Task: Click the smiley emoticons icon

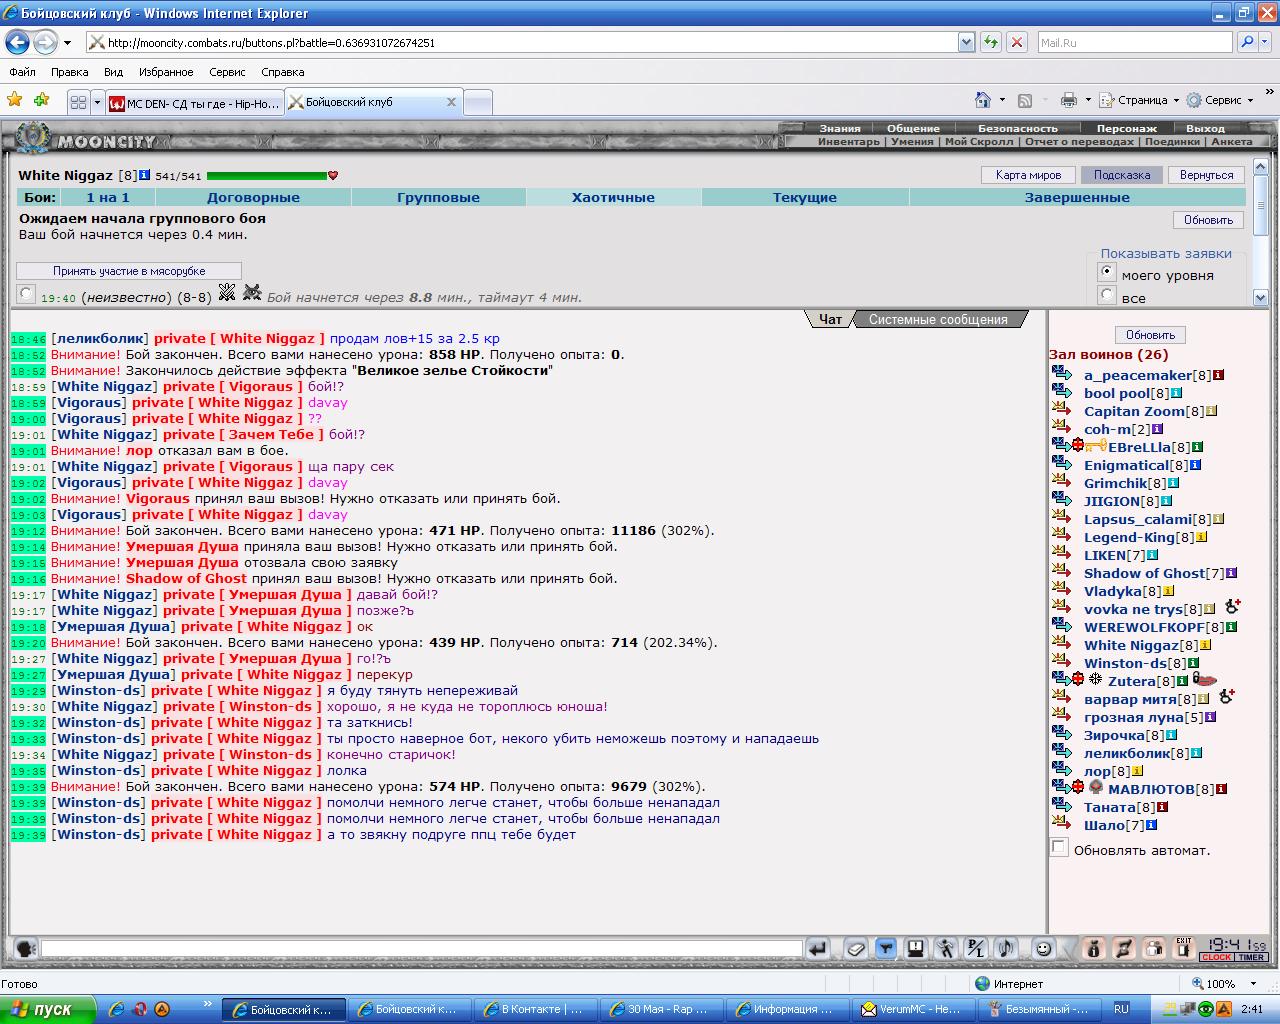Action: click(x=1043, y=948)
